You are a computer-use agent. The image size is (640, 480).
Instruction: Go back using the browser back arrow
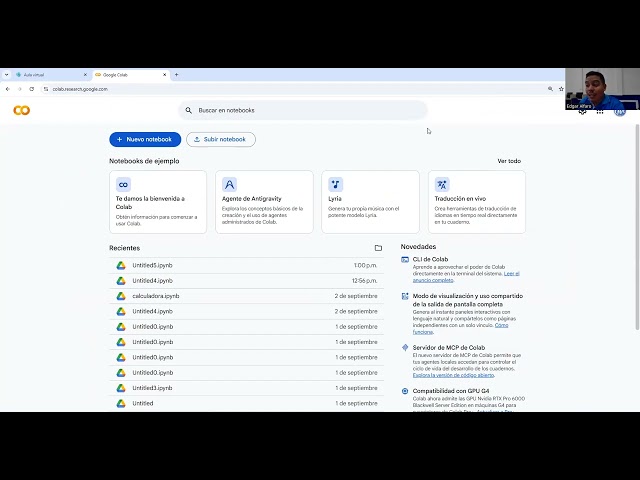tap(8, 89)
